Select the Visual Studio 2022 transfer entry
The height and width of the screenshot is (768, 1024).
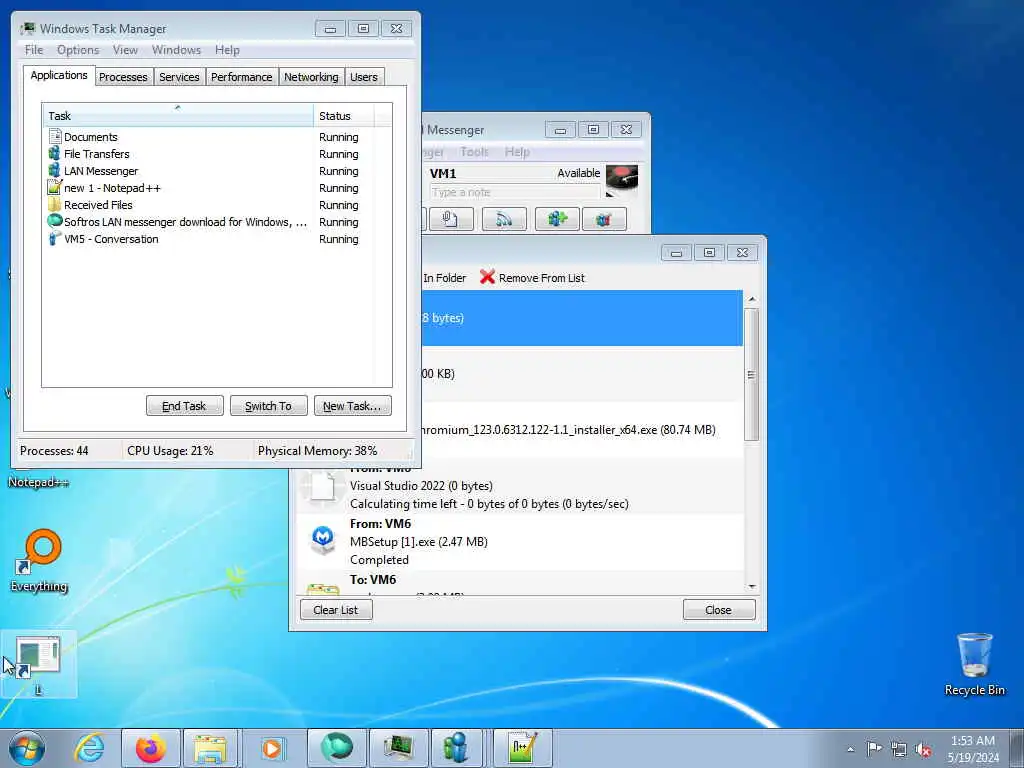[520, 486]
